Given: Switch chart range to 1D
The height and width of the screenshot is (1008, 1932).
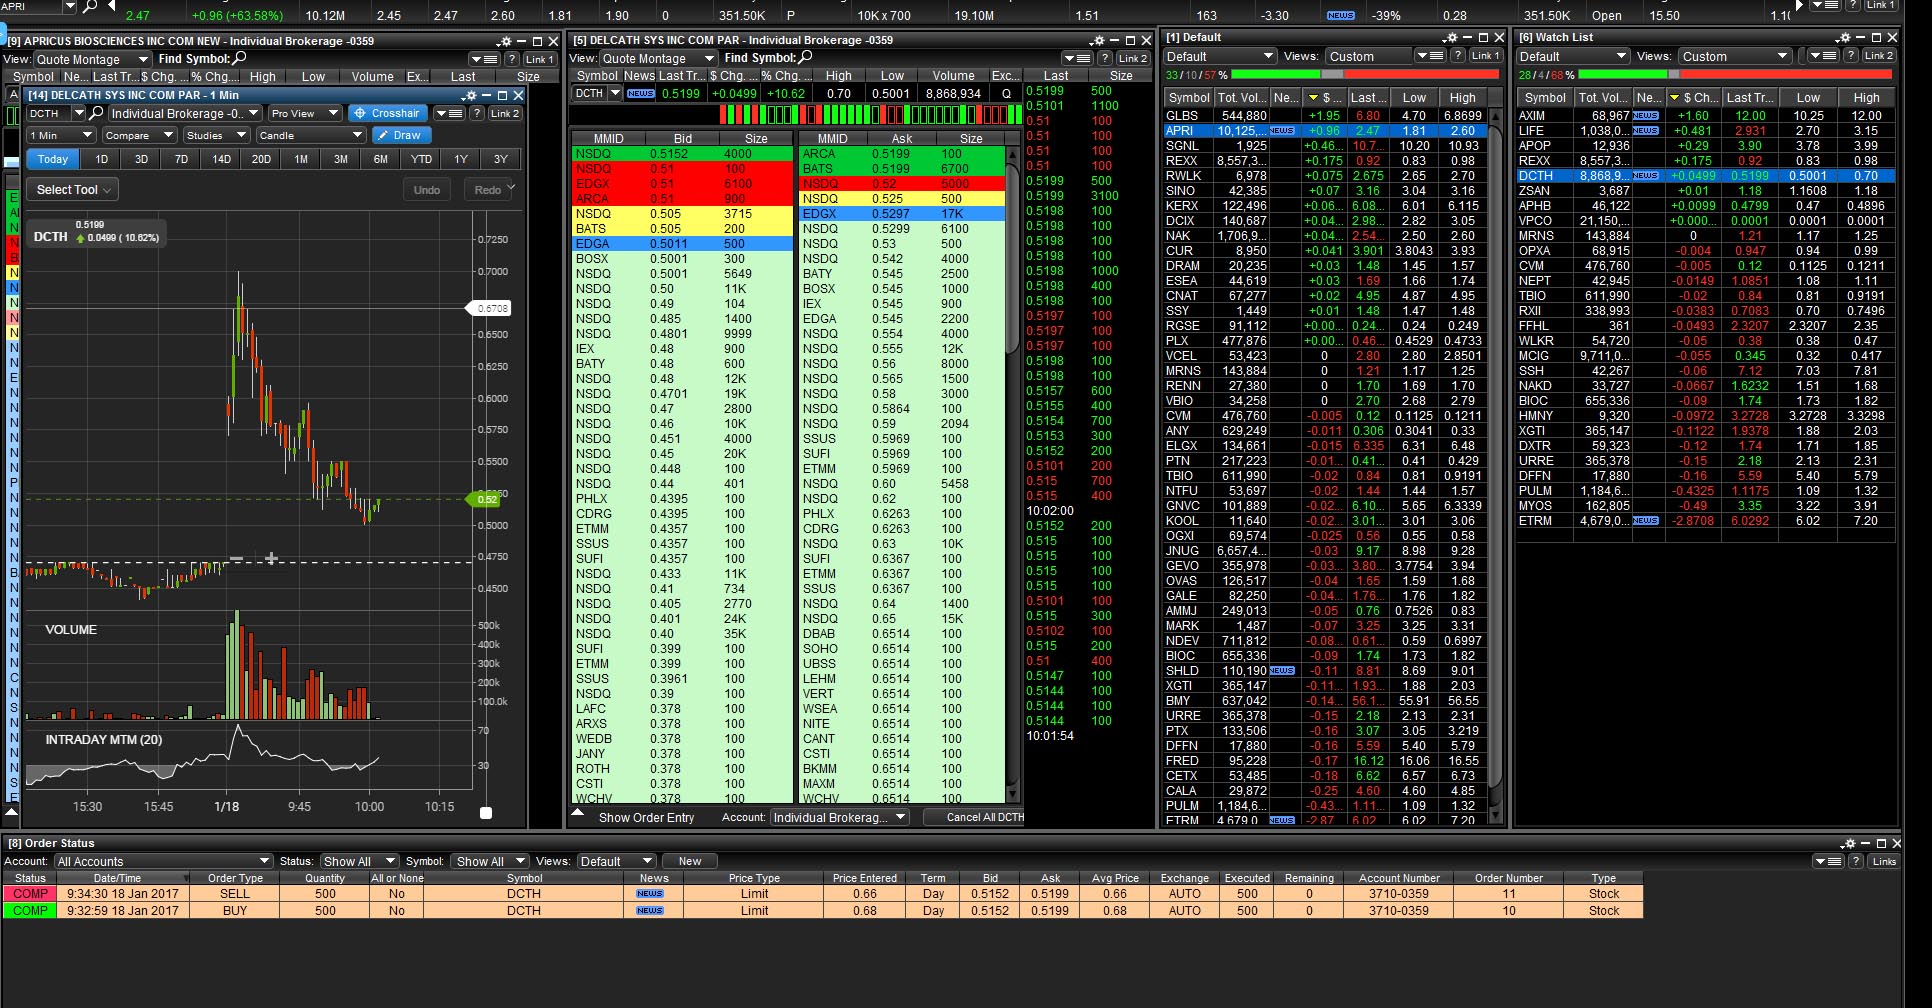Looking at the screenshot, I should coord(101,160).
